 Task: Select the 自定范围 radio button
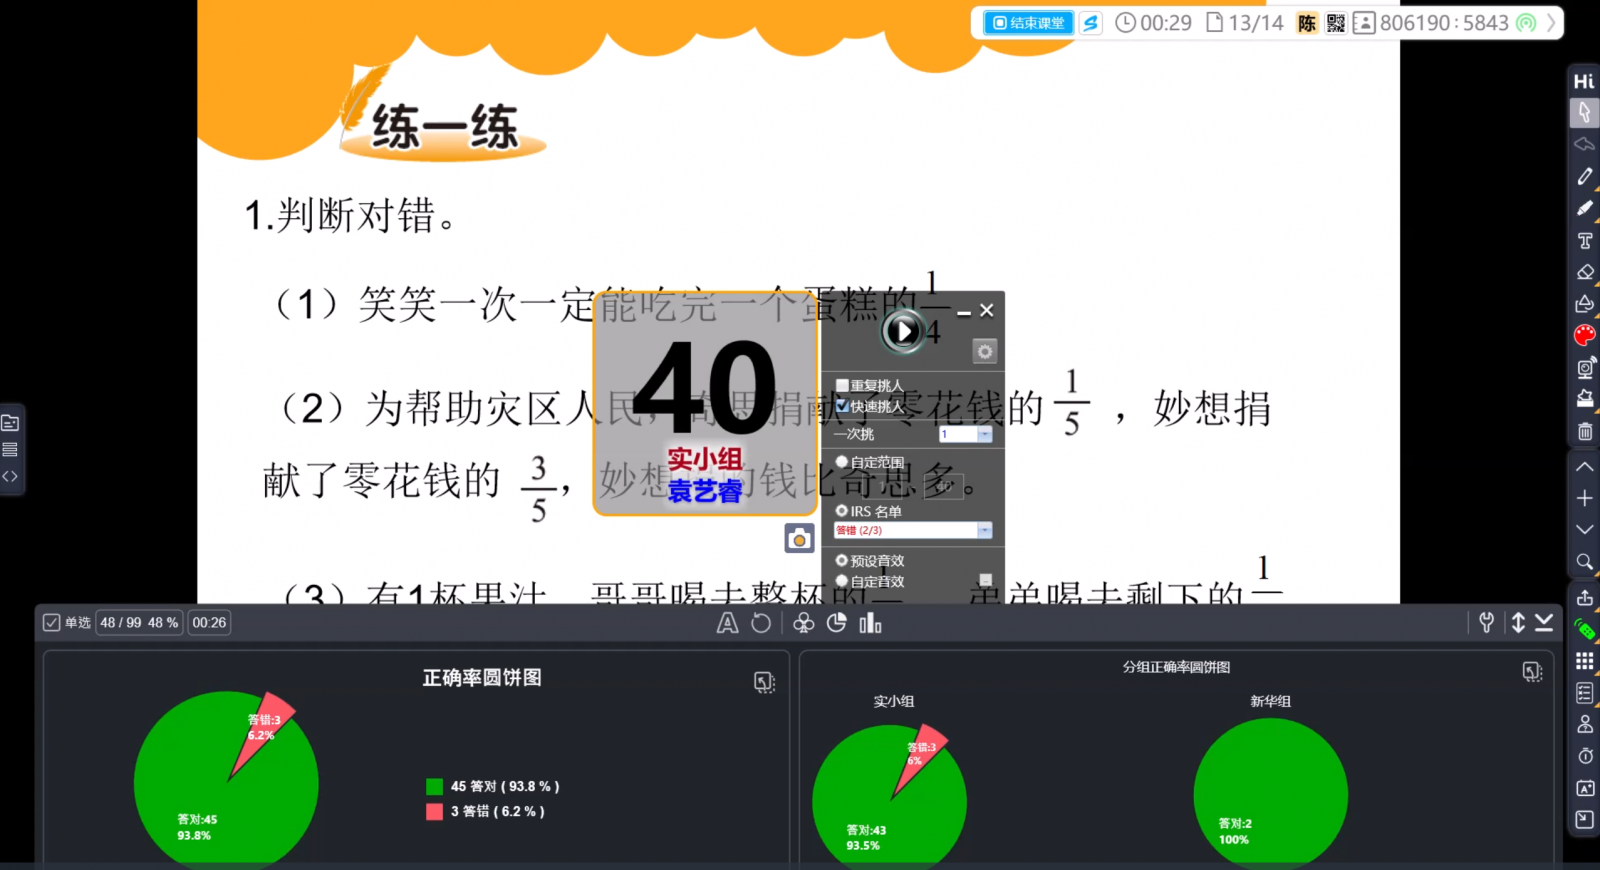click(x=842, y=462)
